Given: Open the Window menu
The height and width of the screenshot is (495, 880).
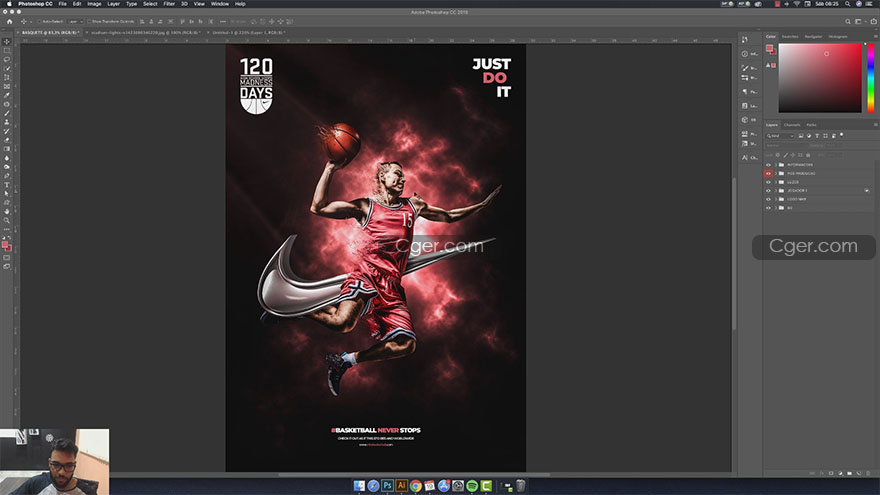Looking at the screenshot, I should click(219, 3).
